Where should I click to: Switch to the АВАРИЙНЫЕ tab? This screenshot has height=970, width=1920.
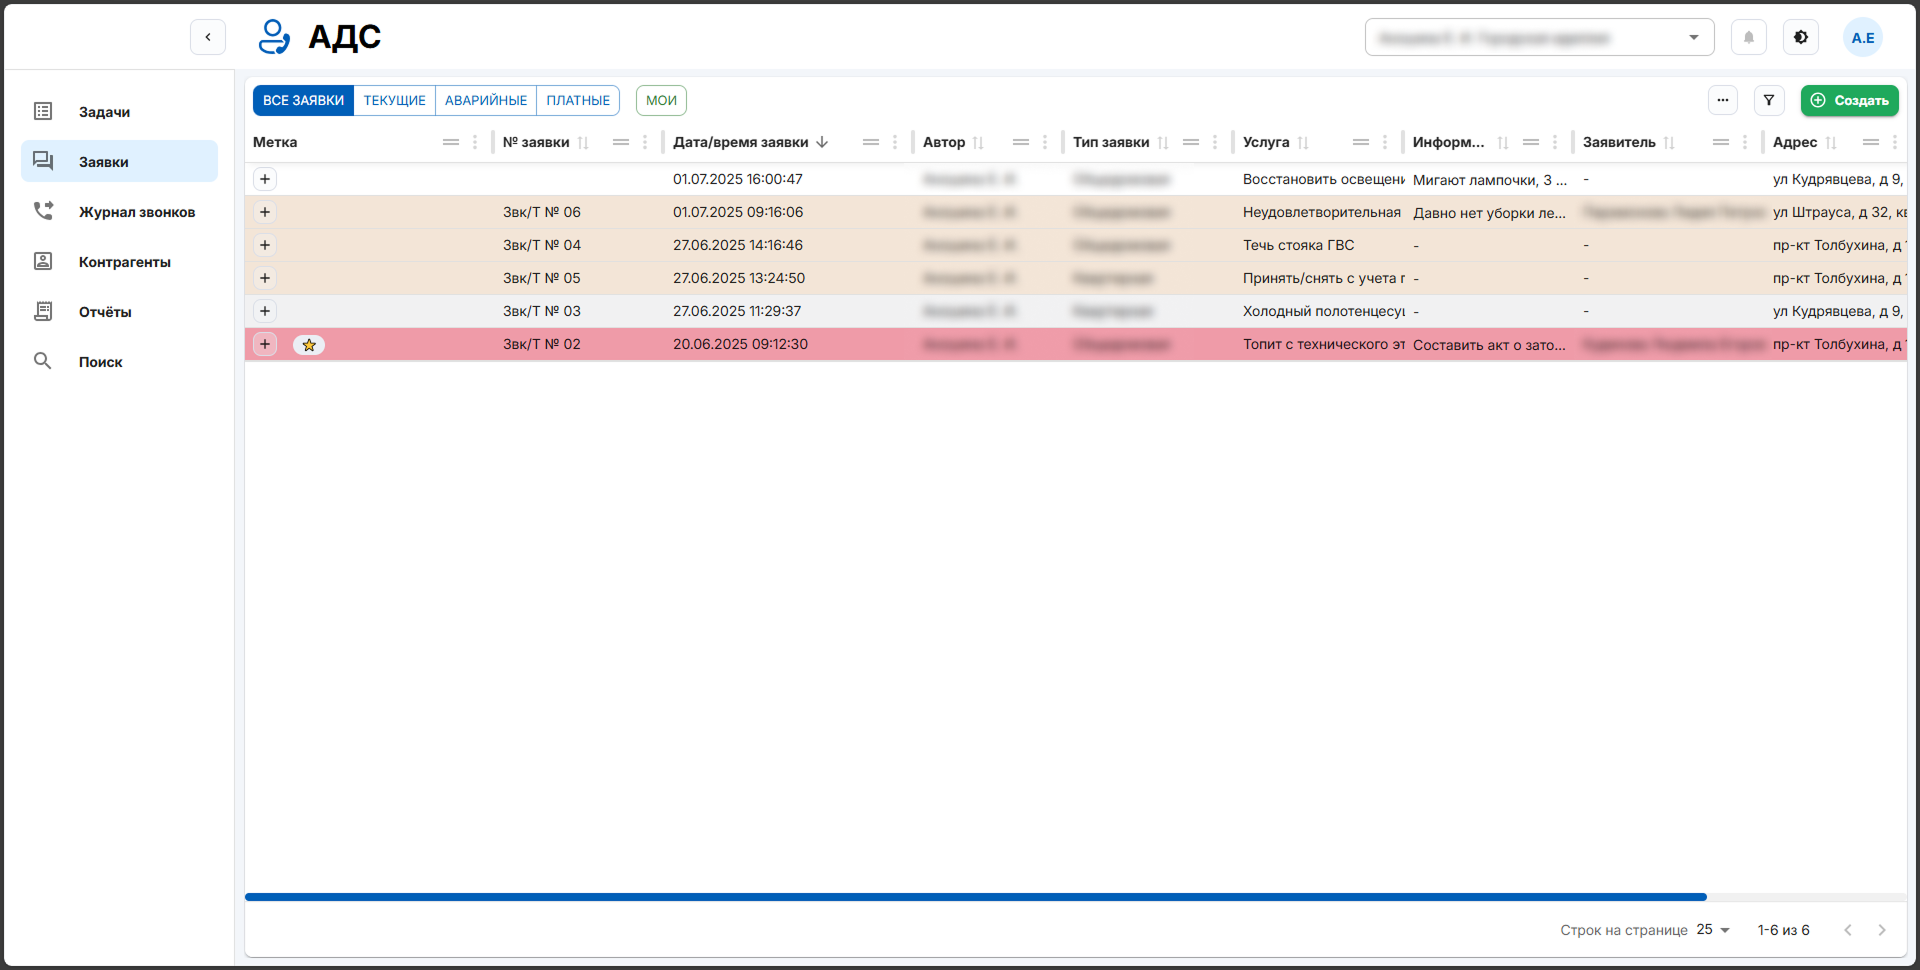click(x=486, y=100)
